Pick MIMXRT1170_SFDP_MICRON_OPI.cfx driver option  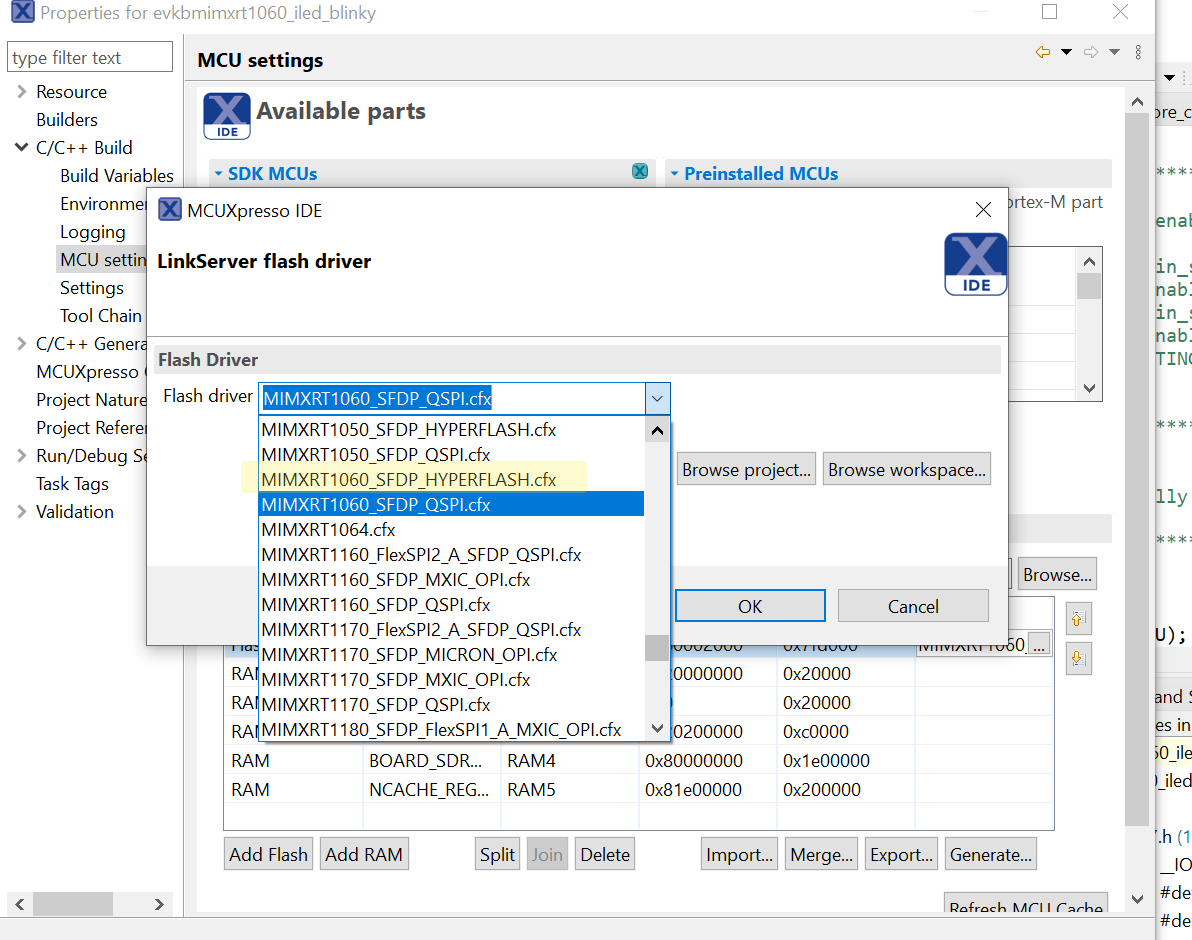pos(409,655)
